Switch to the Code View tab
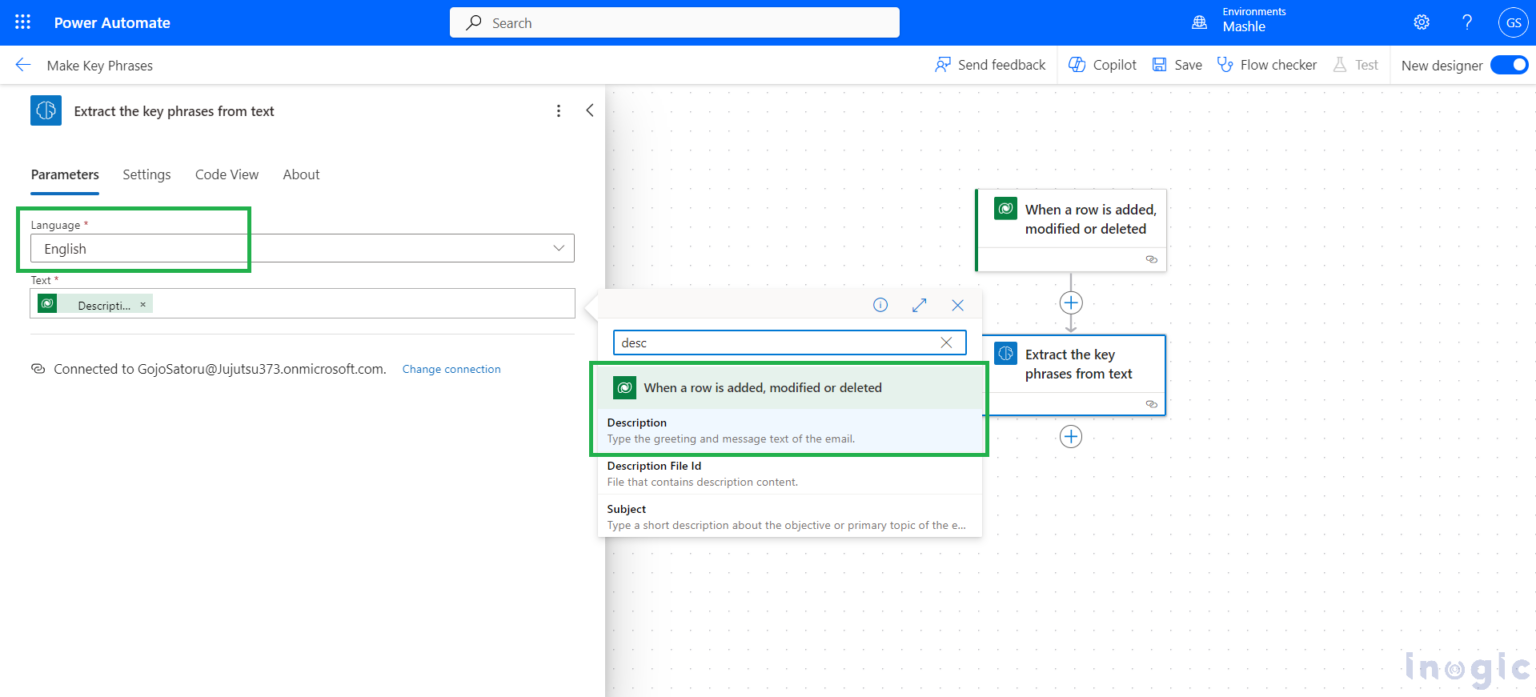 (226, 174)
